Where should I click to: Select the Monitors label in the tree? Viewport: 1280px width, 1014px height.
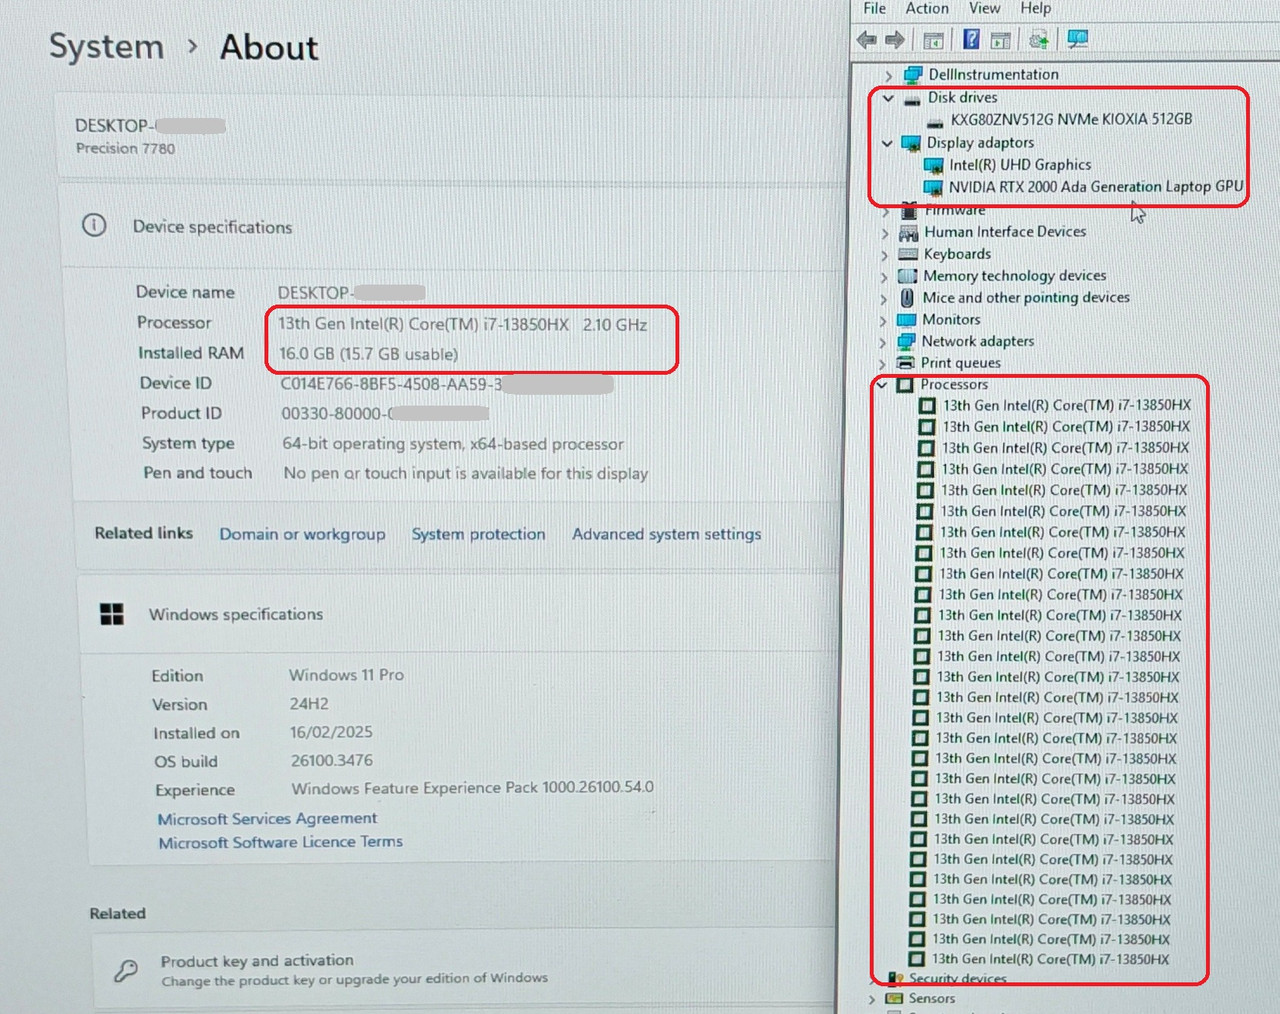[x=951, y=320]
